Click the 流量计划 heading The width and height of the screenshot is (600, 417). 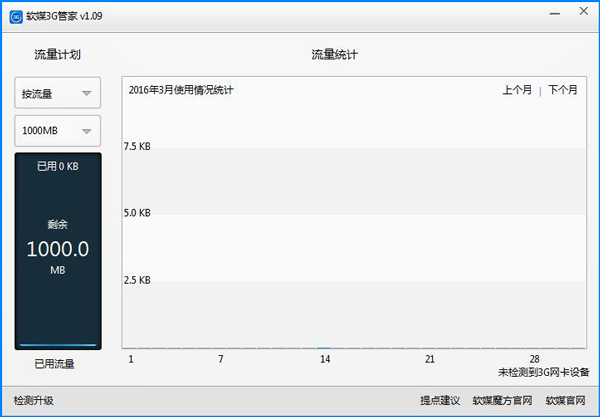click(57, 55)
